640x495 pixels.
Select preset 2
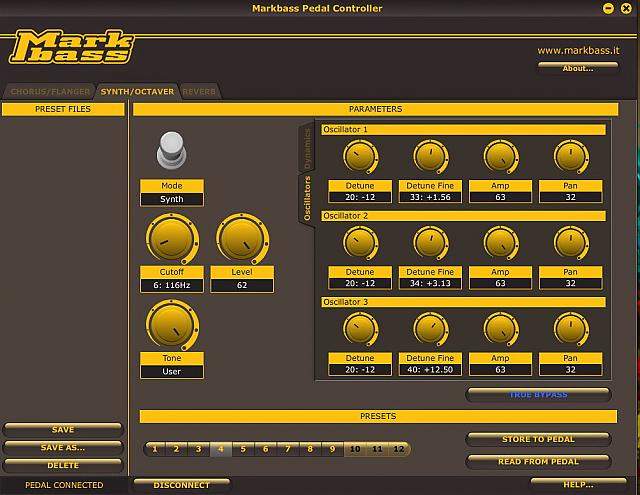(x=176, y=449)
